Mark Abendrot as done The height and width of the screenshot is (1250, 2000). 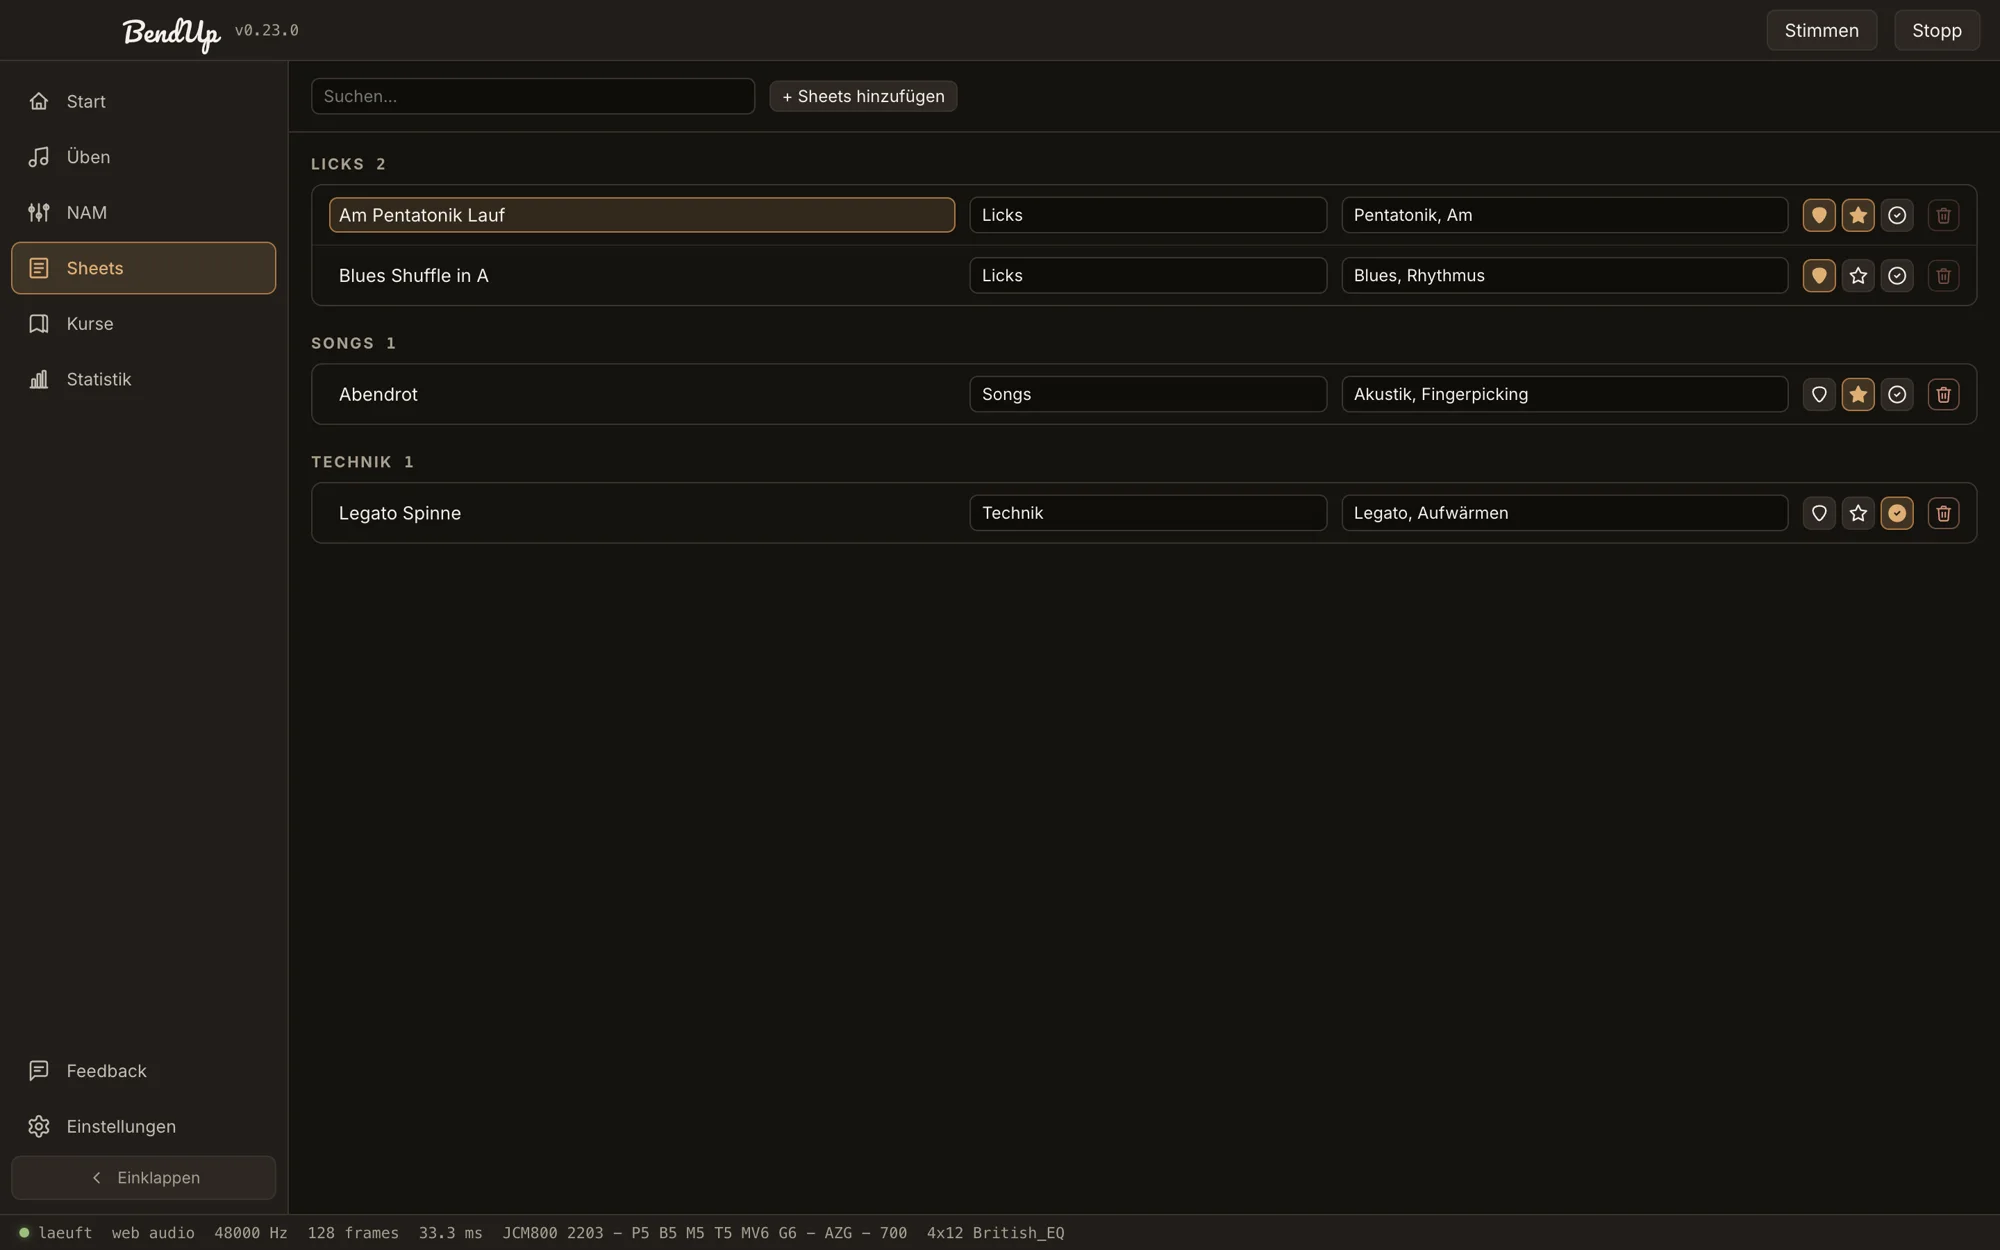1897,394
